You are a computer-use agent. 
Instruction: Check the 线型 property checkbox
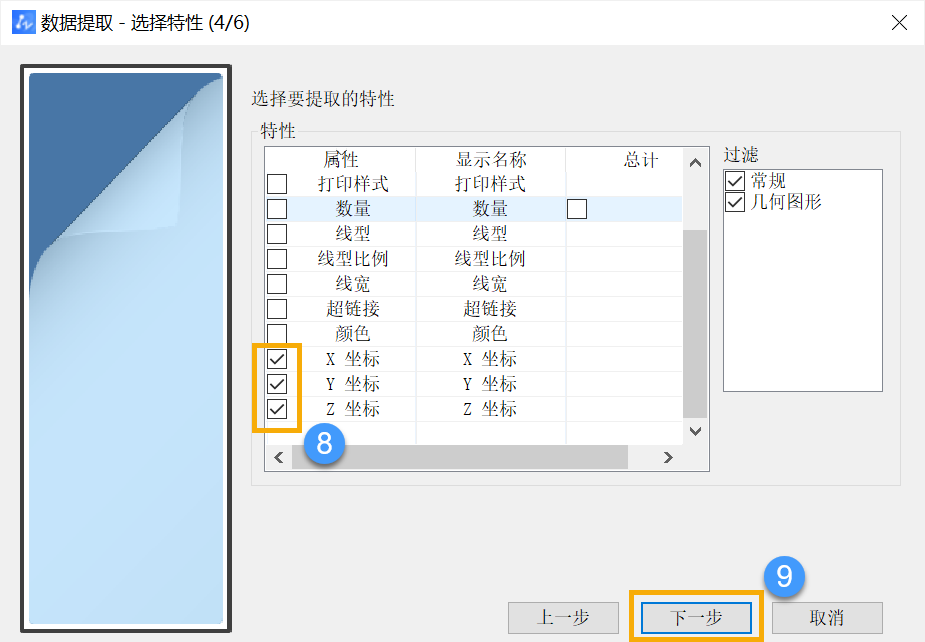[x=277, y=234]
